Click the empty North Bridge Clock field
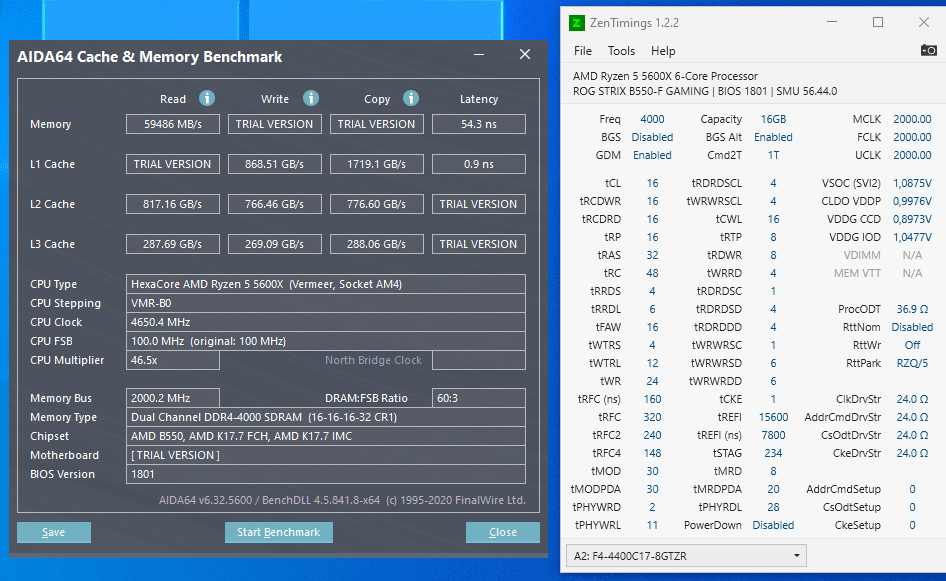 tap(479, 360)
